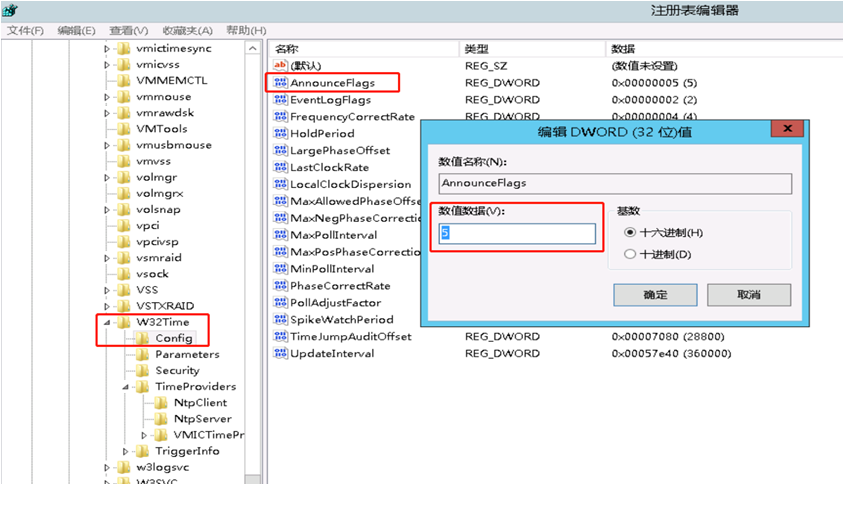
Task: Expand the vmicvss tree node
Action: coord(106,65)
